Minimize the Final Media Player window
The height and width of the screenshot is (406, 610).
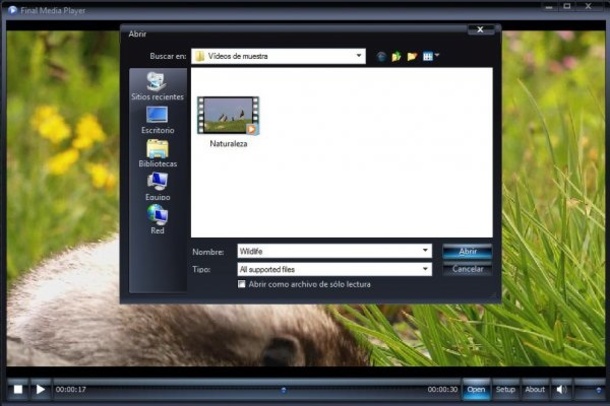tap(549, 7)
